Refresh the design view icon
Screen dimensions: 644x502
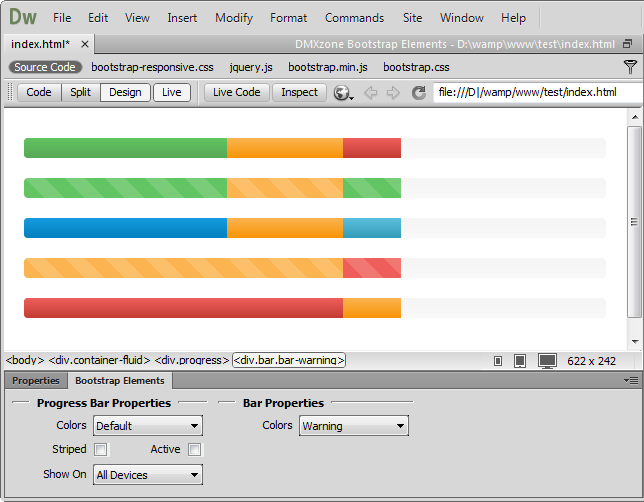tap(419, 93)
